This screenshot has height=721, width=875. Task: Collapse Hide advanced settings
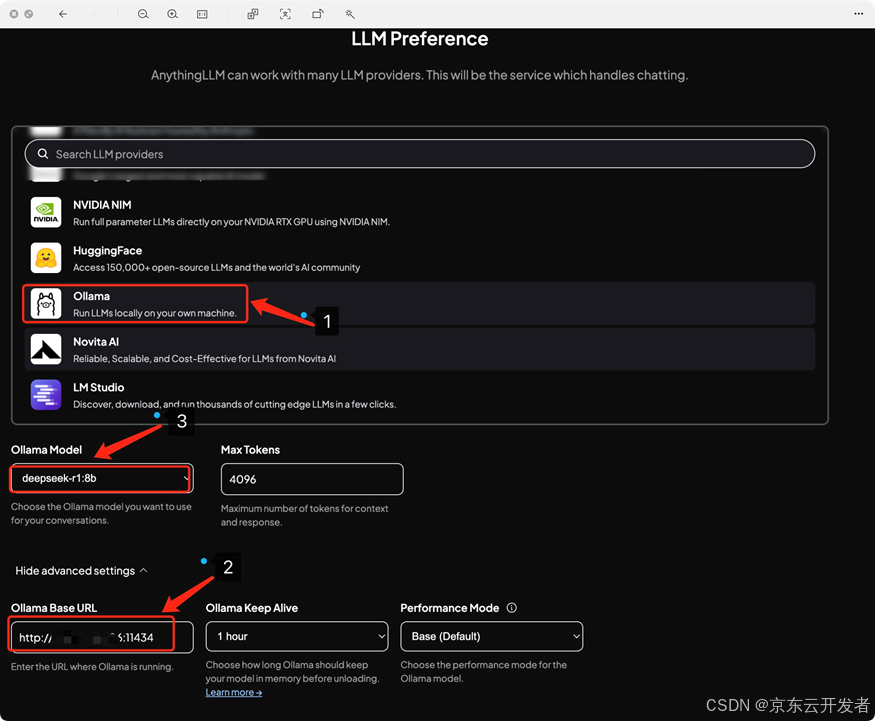81,570
